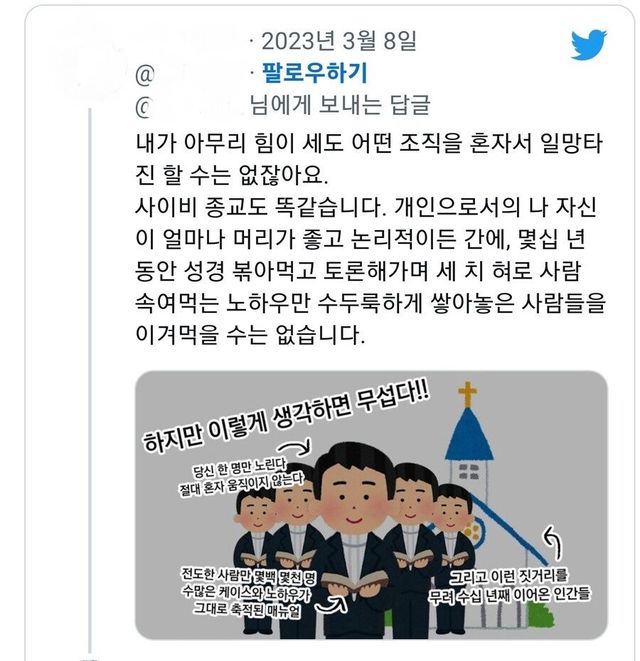Click the caption 그리고 이런 짓거리를
The image size is (640, 661).
pos(509,576)
